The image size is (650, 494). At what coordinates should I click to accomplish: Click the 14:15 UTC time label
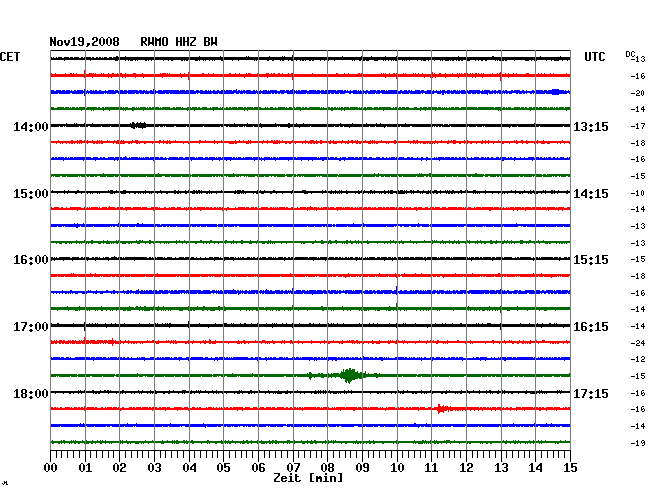(x=591, y=194)
